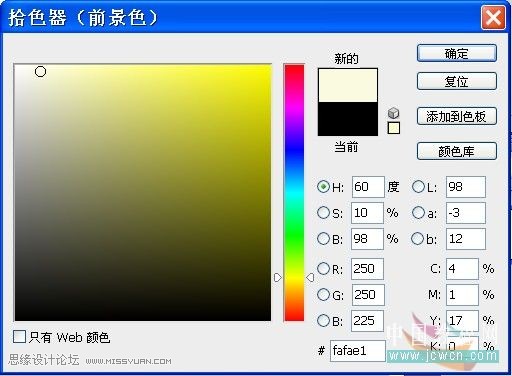The height and width of the screenshot is (376, 512).
Task: Select the Lab a channel radio button
Action: (x=418, y=213)
